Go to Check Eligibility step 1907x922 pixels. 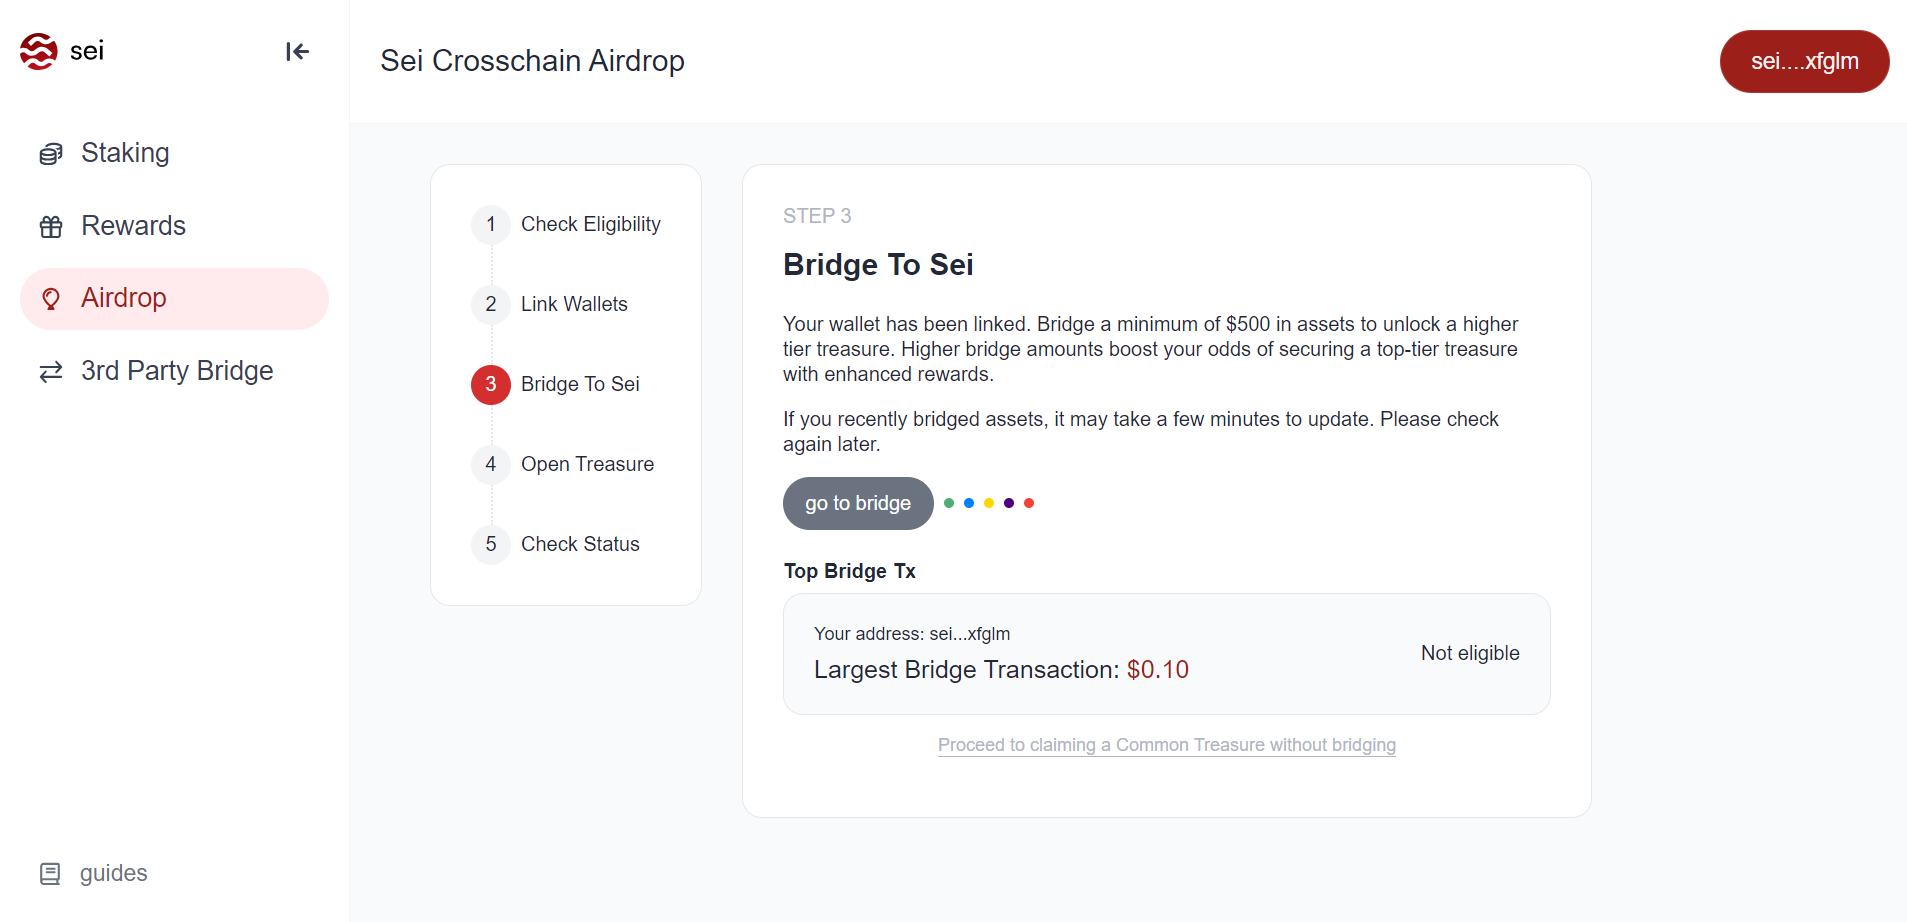pos(591,224)
